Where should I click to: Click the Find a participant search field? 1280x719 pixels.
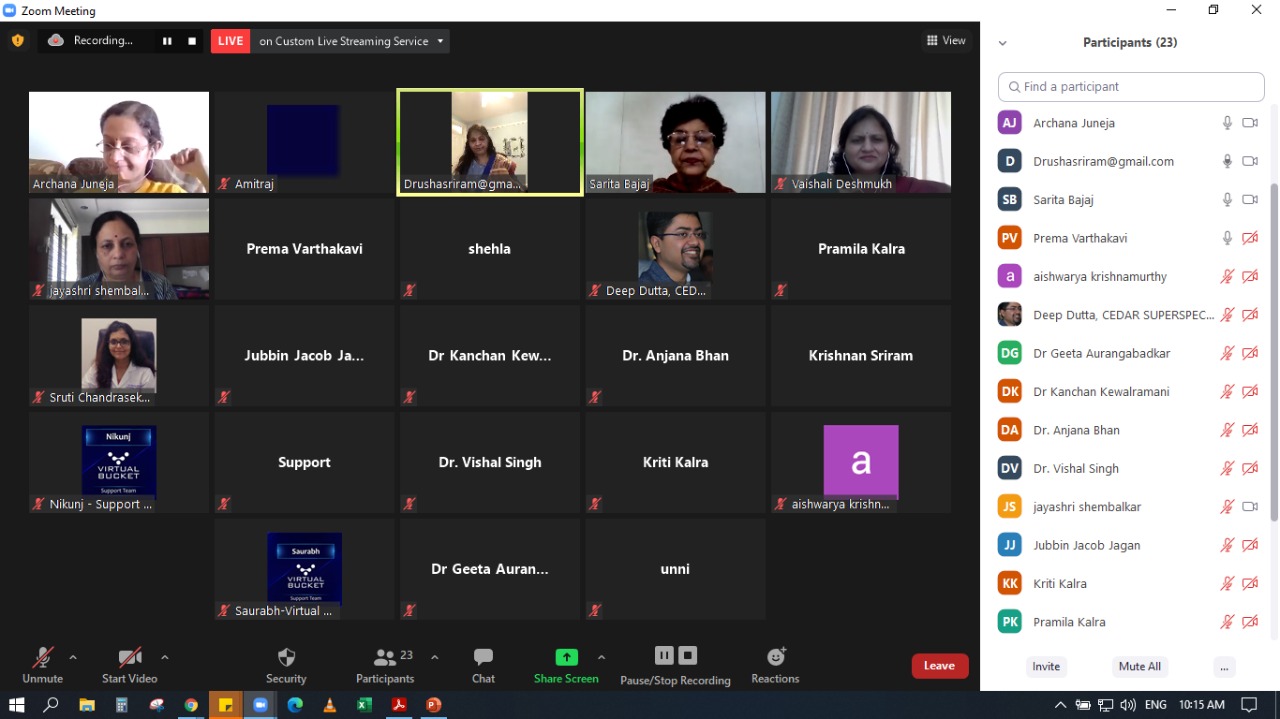(1130, 87)
